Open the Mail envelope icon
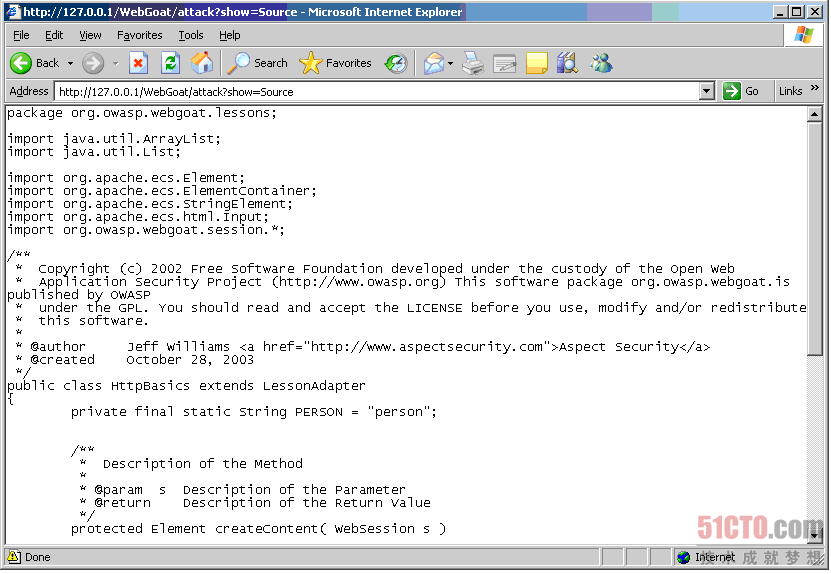The height and width of the screenshot is (574, 831). pos(434,64)
